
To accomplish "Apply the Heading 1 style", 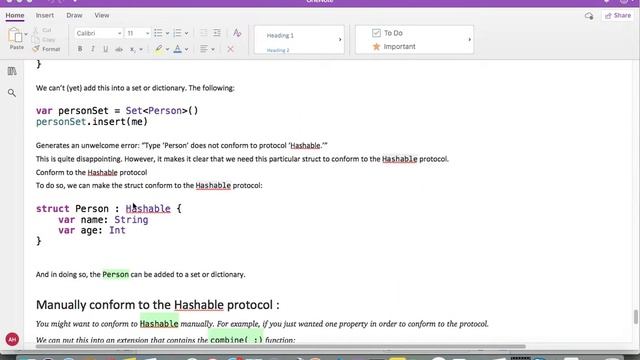I will click(280, 36).
